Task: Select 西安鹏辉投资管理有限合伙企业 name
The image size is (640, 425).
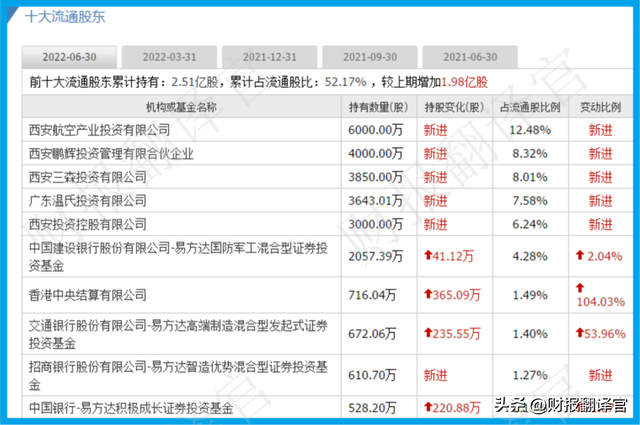Action: [111, 154]
